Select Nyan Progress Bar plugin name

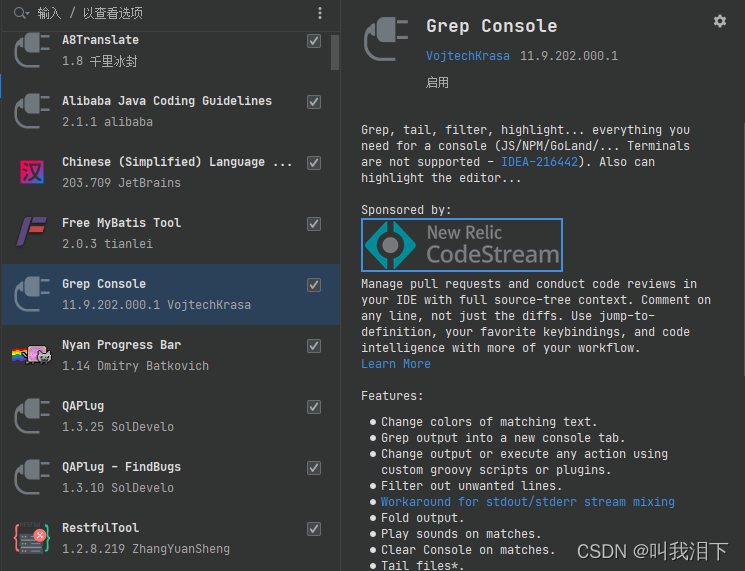point(121,345)
